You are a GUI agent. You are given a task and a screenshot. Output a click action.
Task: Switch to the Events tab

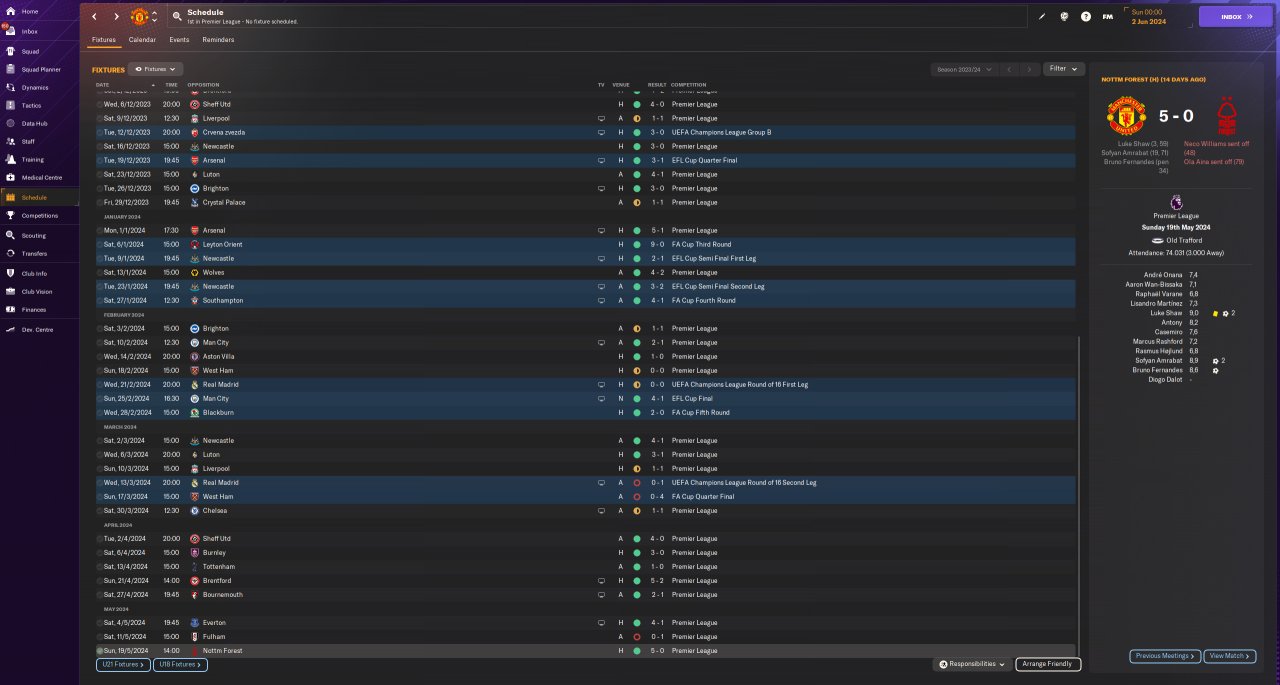(x=179, y=40)
